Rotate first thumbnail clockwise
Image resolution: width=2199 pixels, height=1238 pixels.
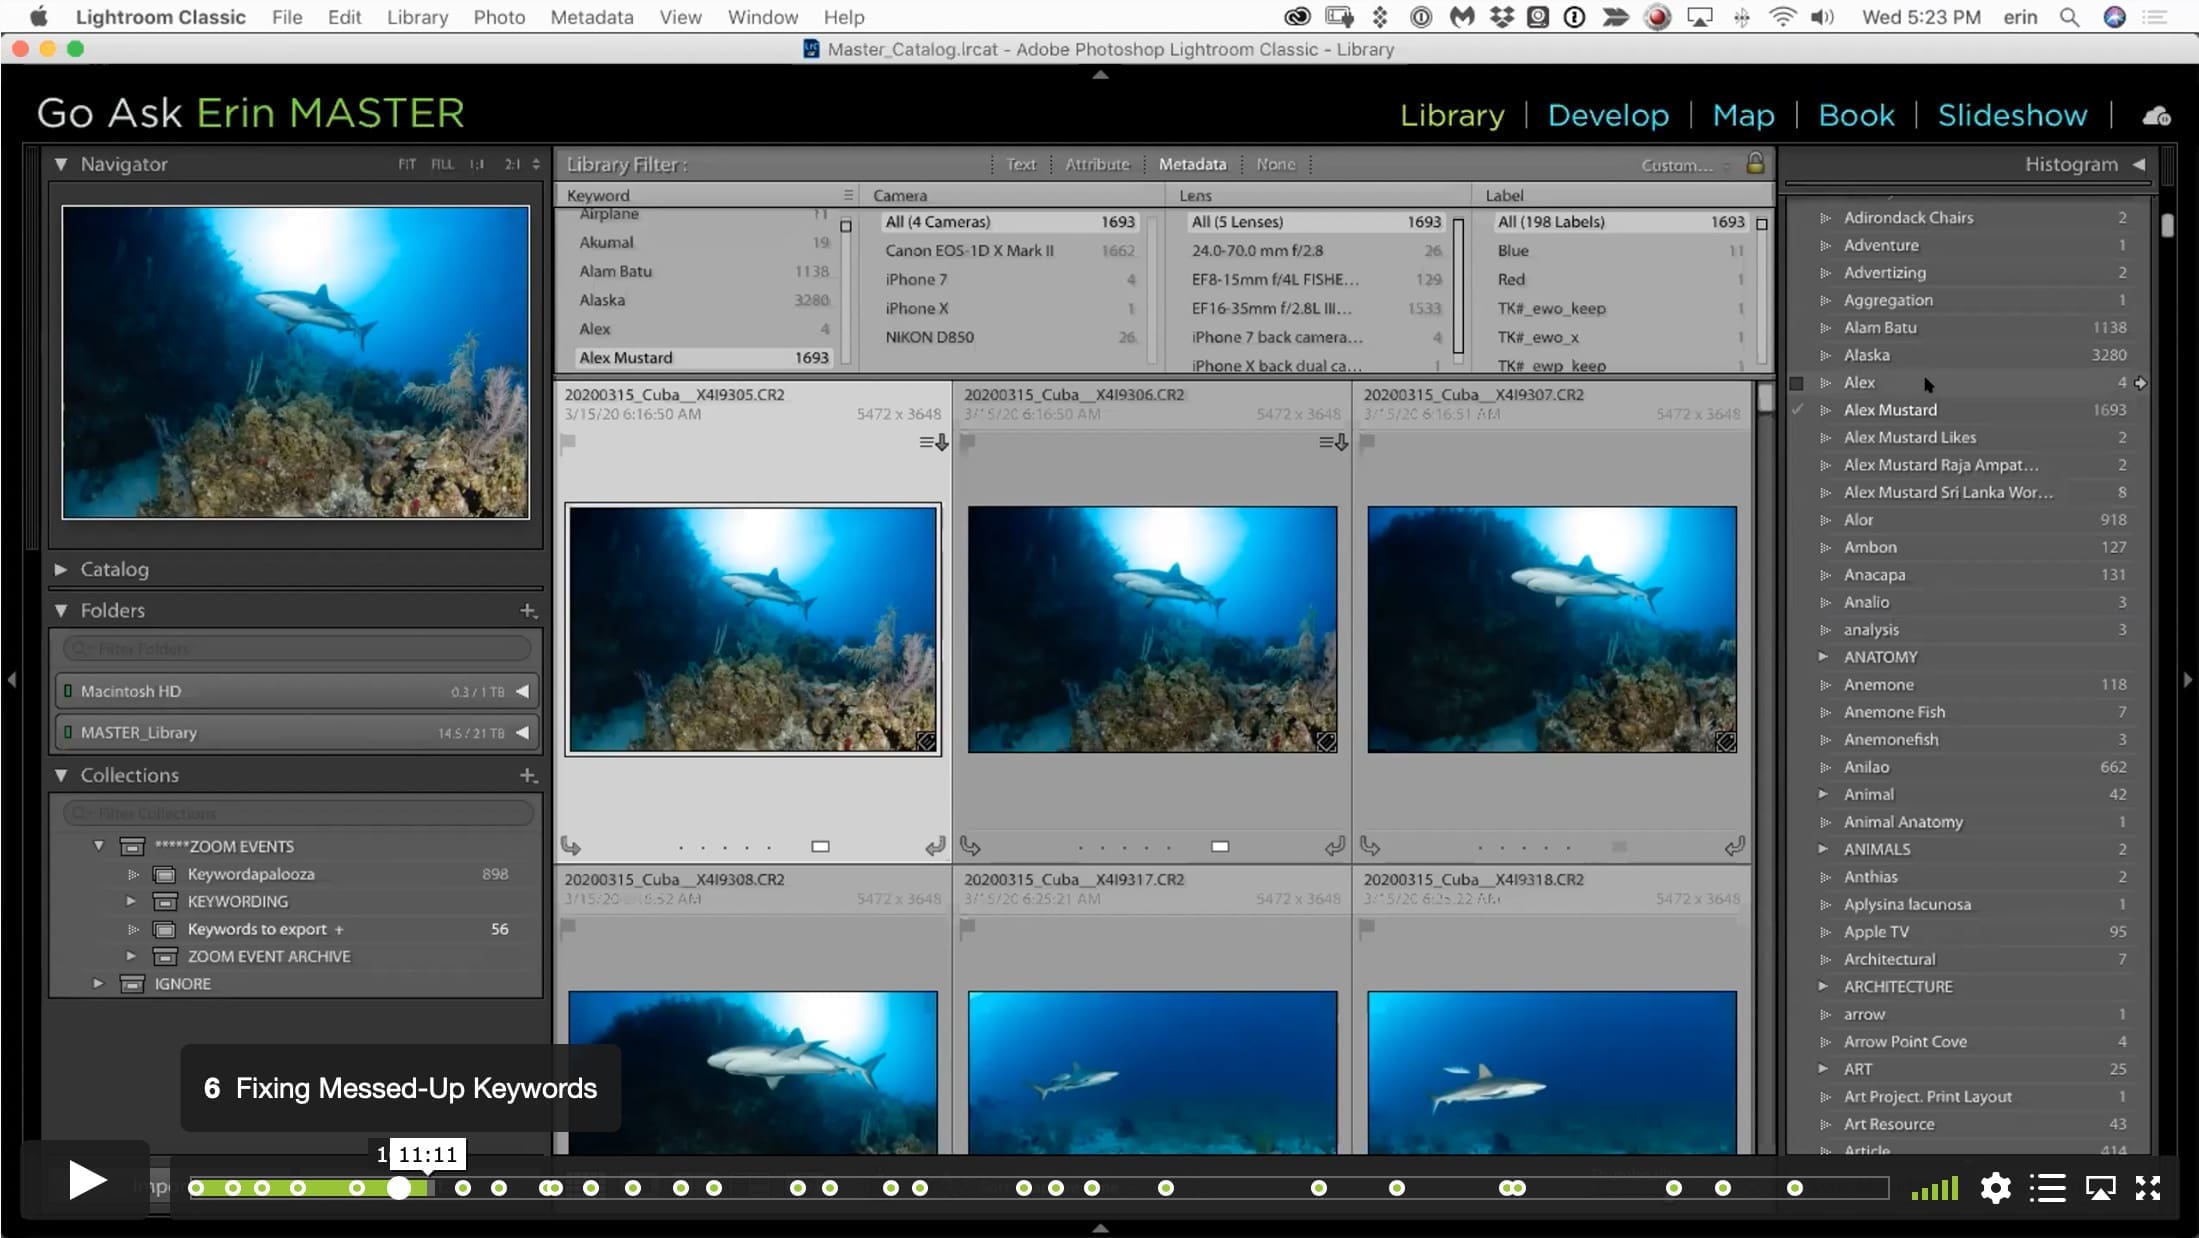935,846
